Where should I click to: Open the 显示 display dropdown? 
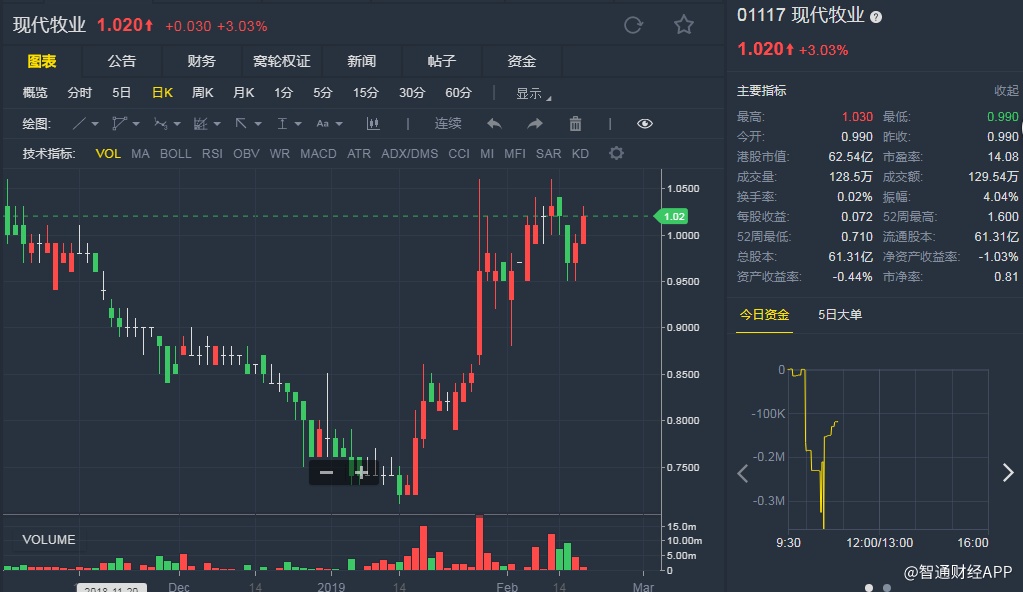point(533,93)
